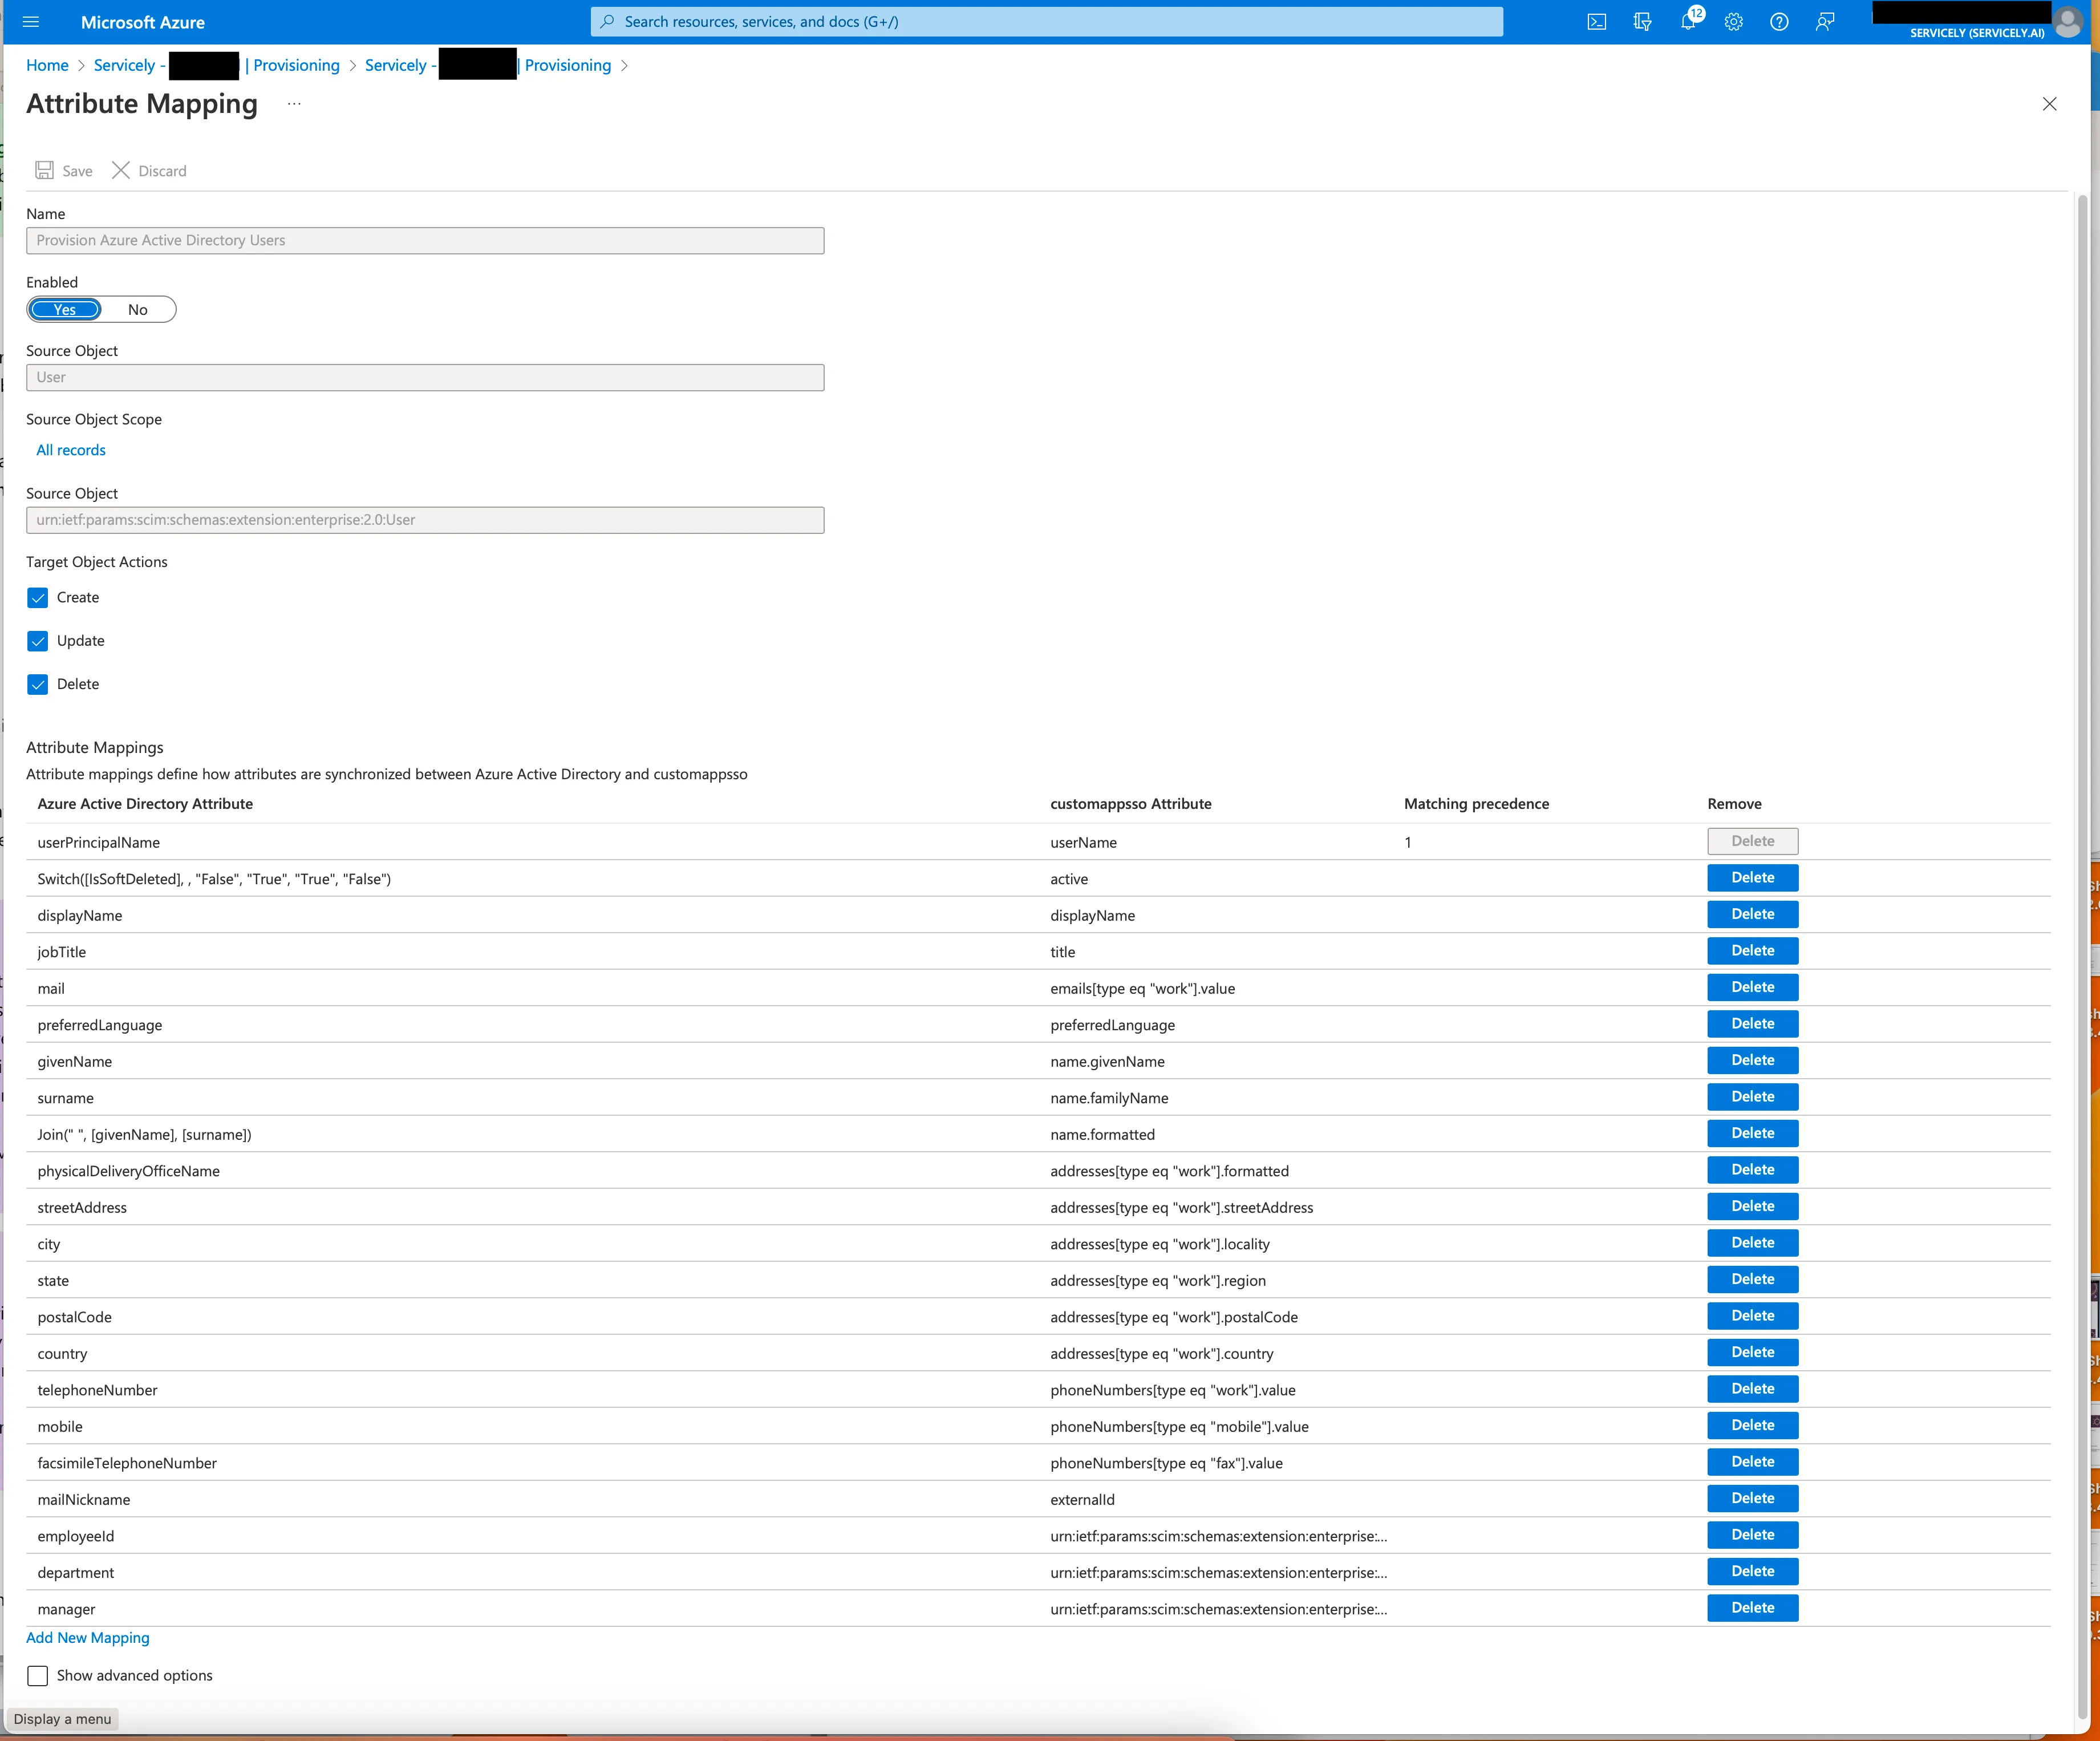Viewport: 2100px width, 1741px height.
Task: Click the externalId target attribute
Action: (1082, 1499)
